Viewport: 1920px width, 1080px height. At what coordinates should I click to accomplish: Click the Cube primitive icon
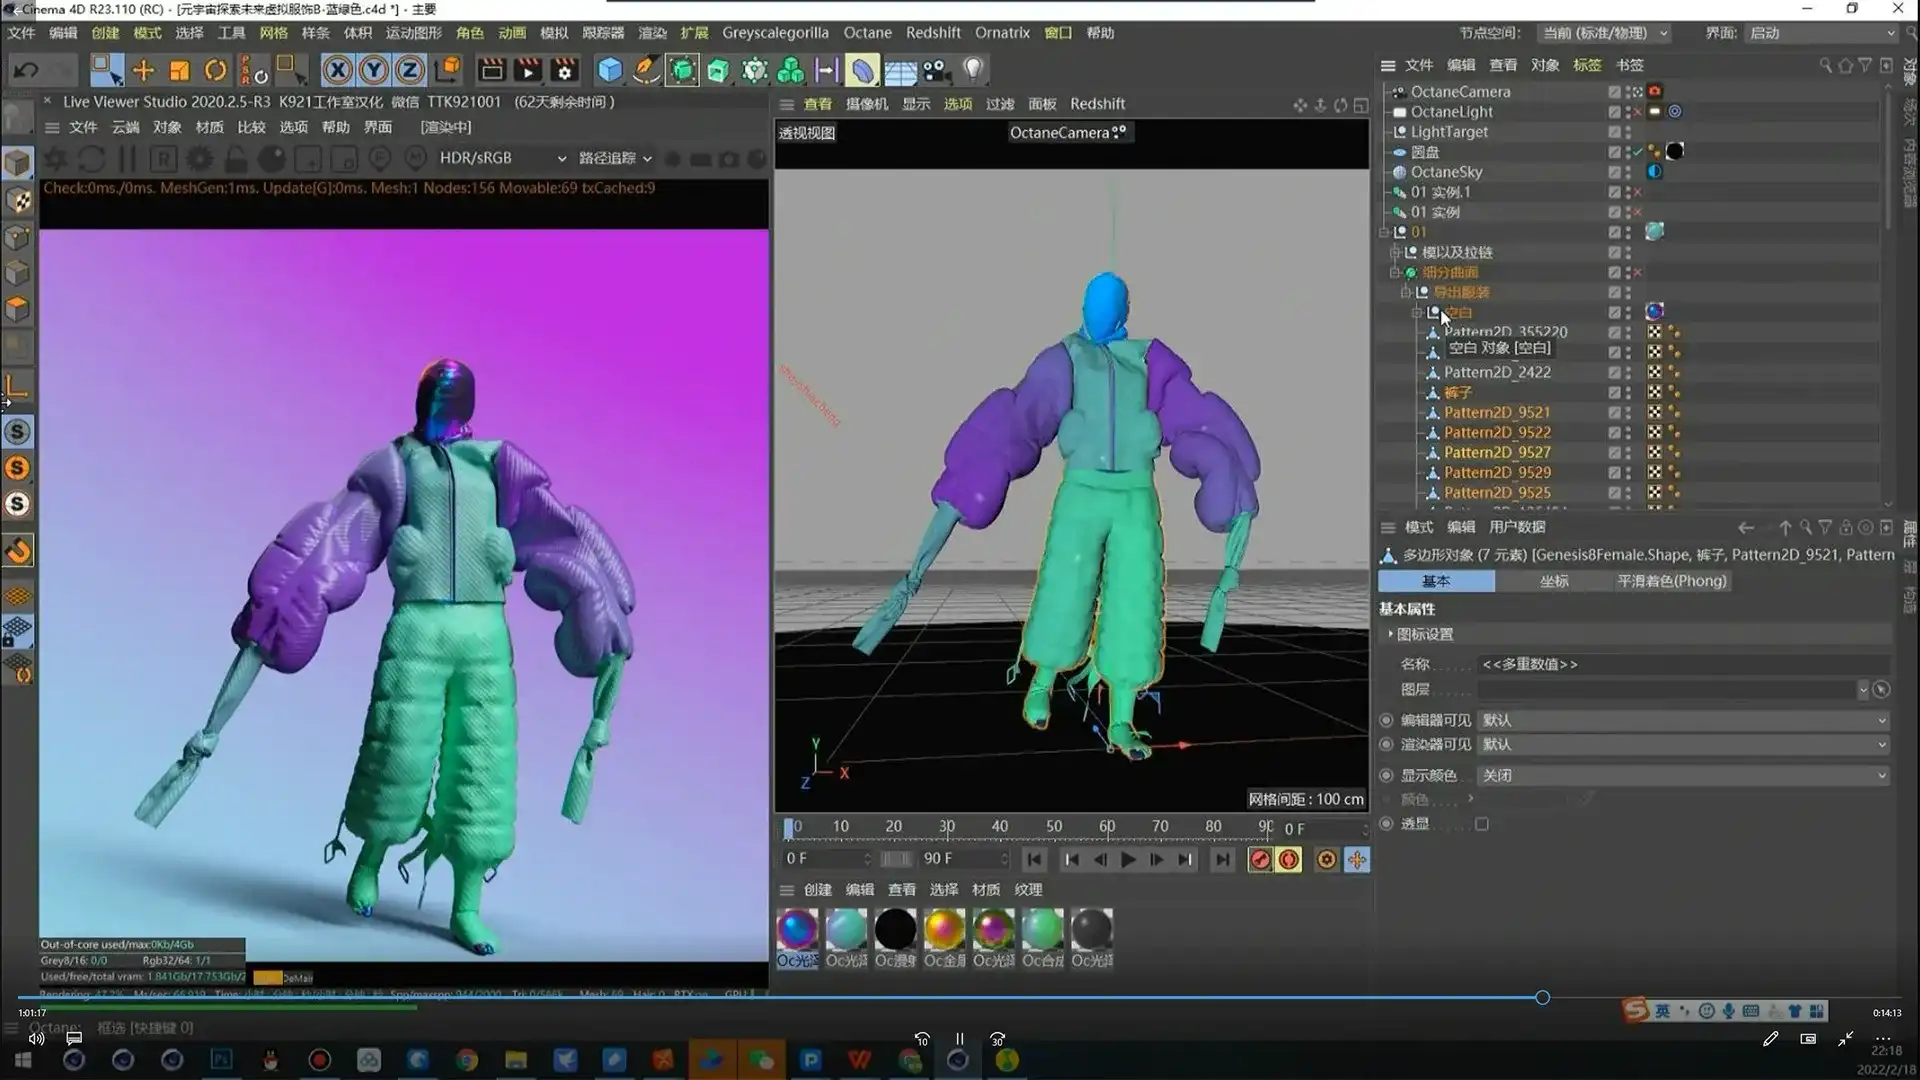[609, 70]
